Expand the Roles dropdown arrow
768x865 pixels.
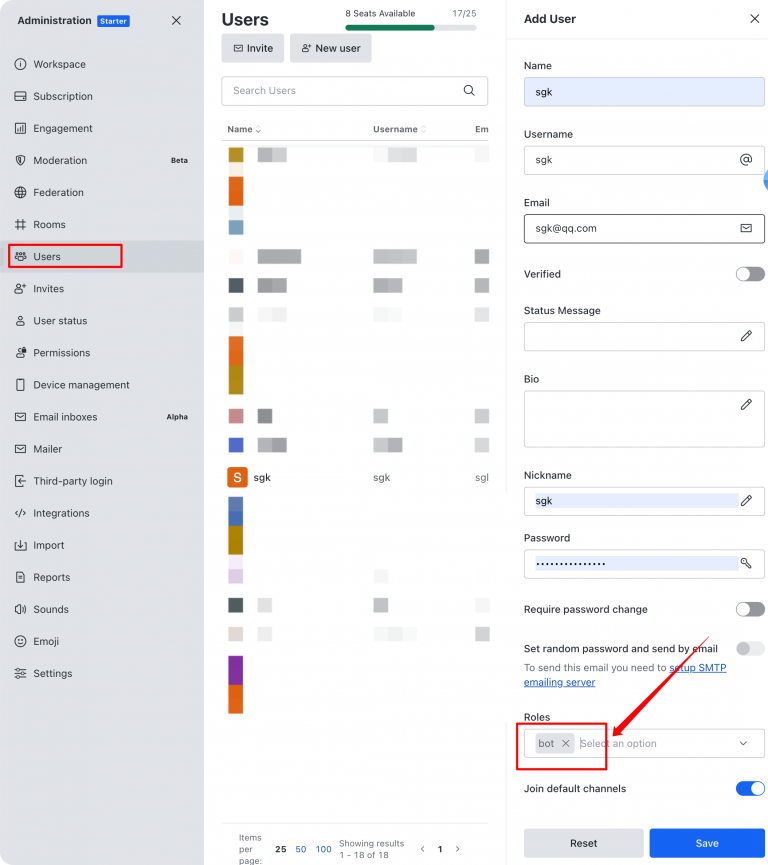(x=743, y=744)
